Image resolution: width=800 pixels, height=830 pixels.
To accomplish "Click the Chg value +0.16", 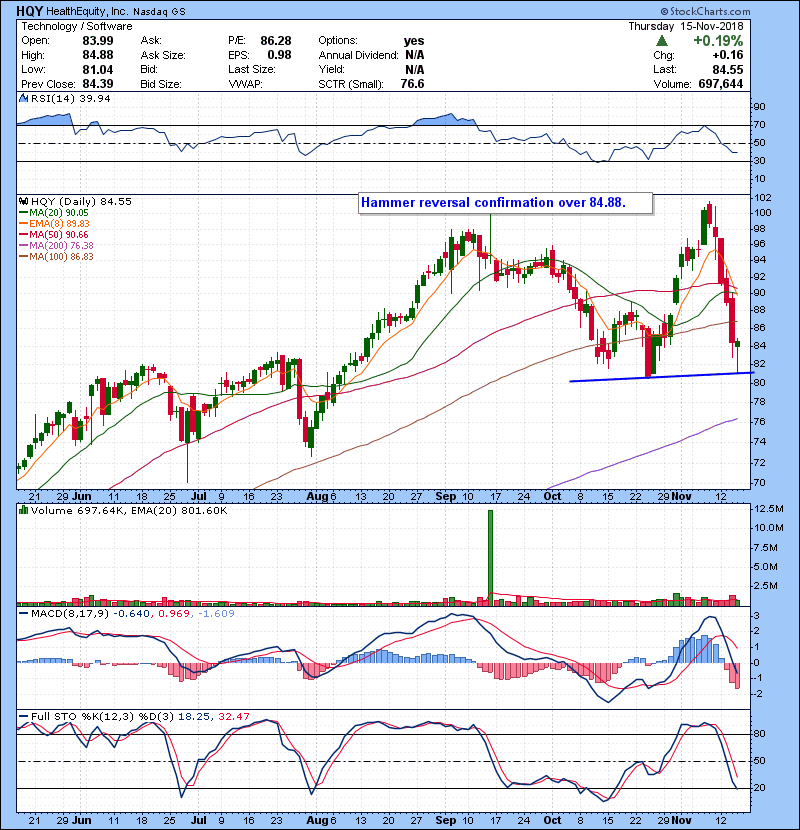I will click(727, 55).
